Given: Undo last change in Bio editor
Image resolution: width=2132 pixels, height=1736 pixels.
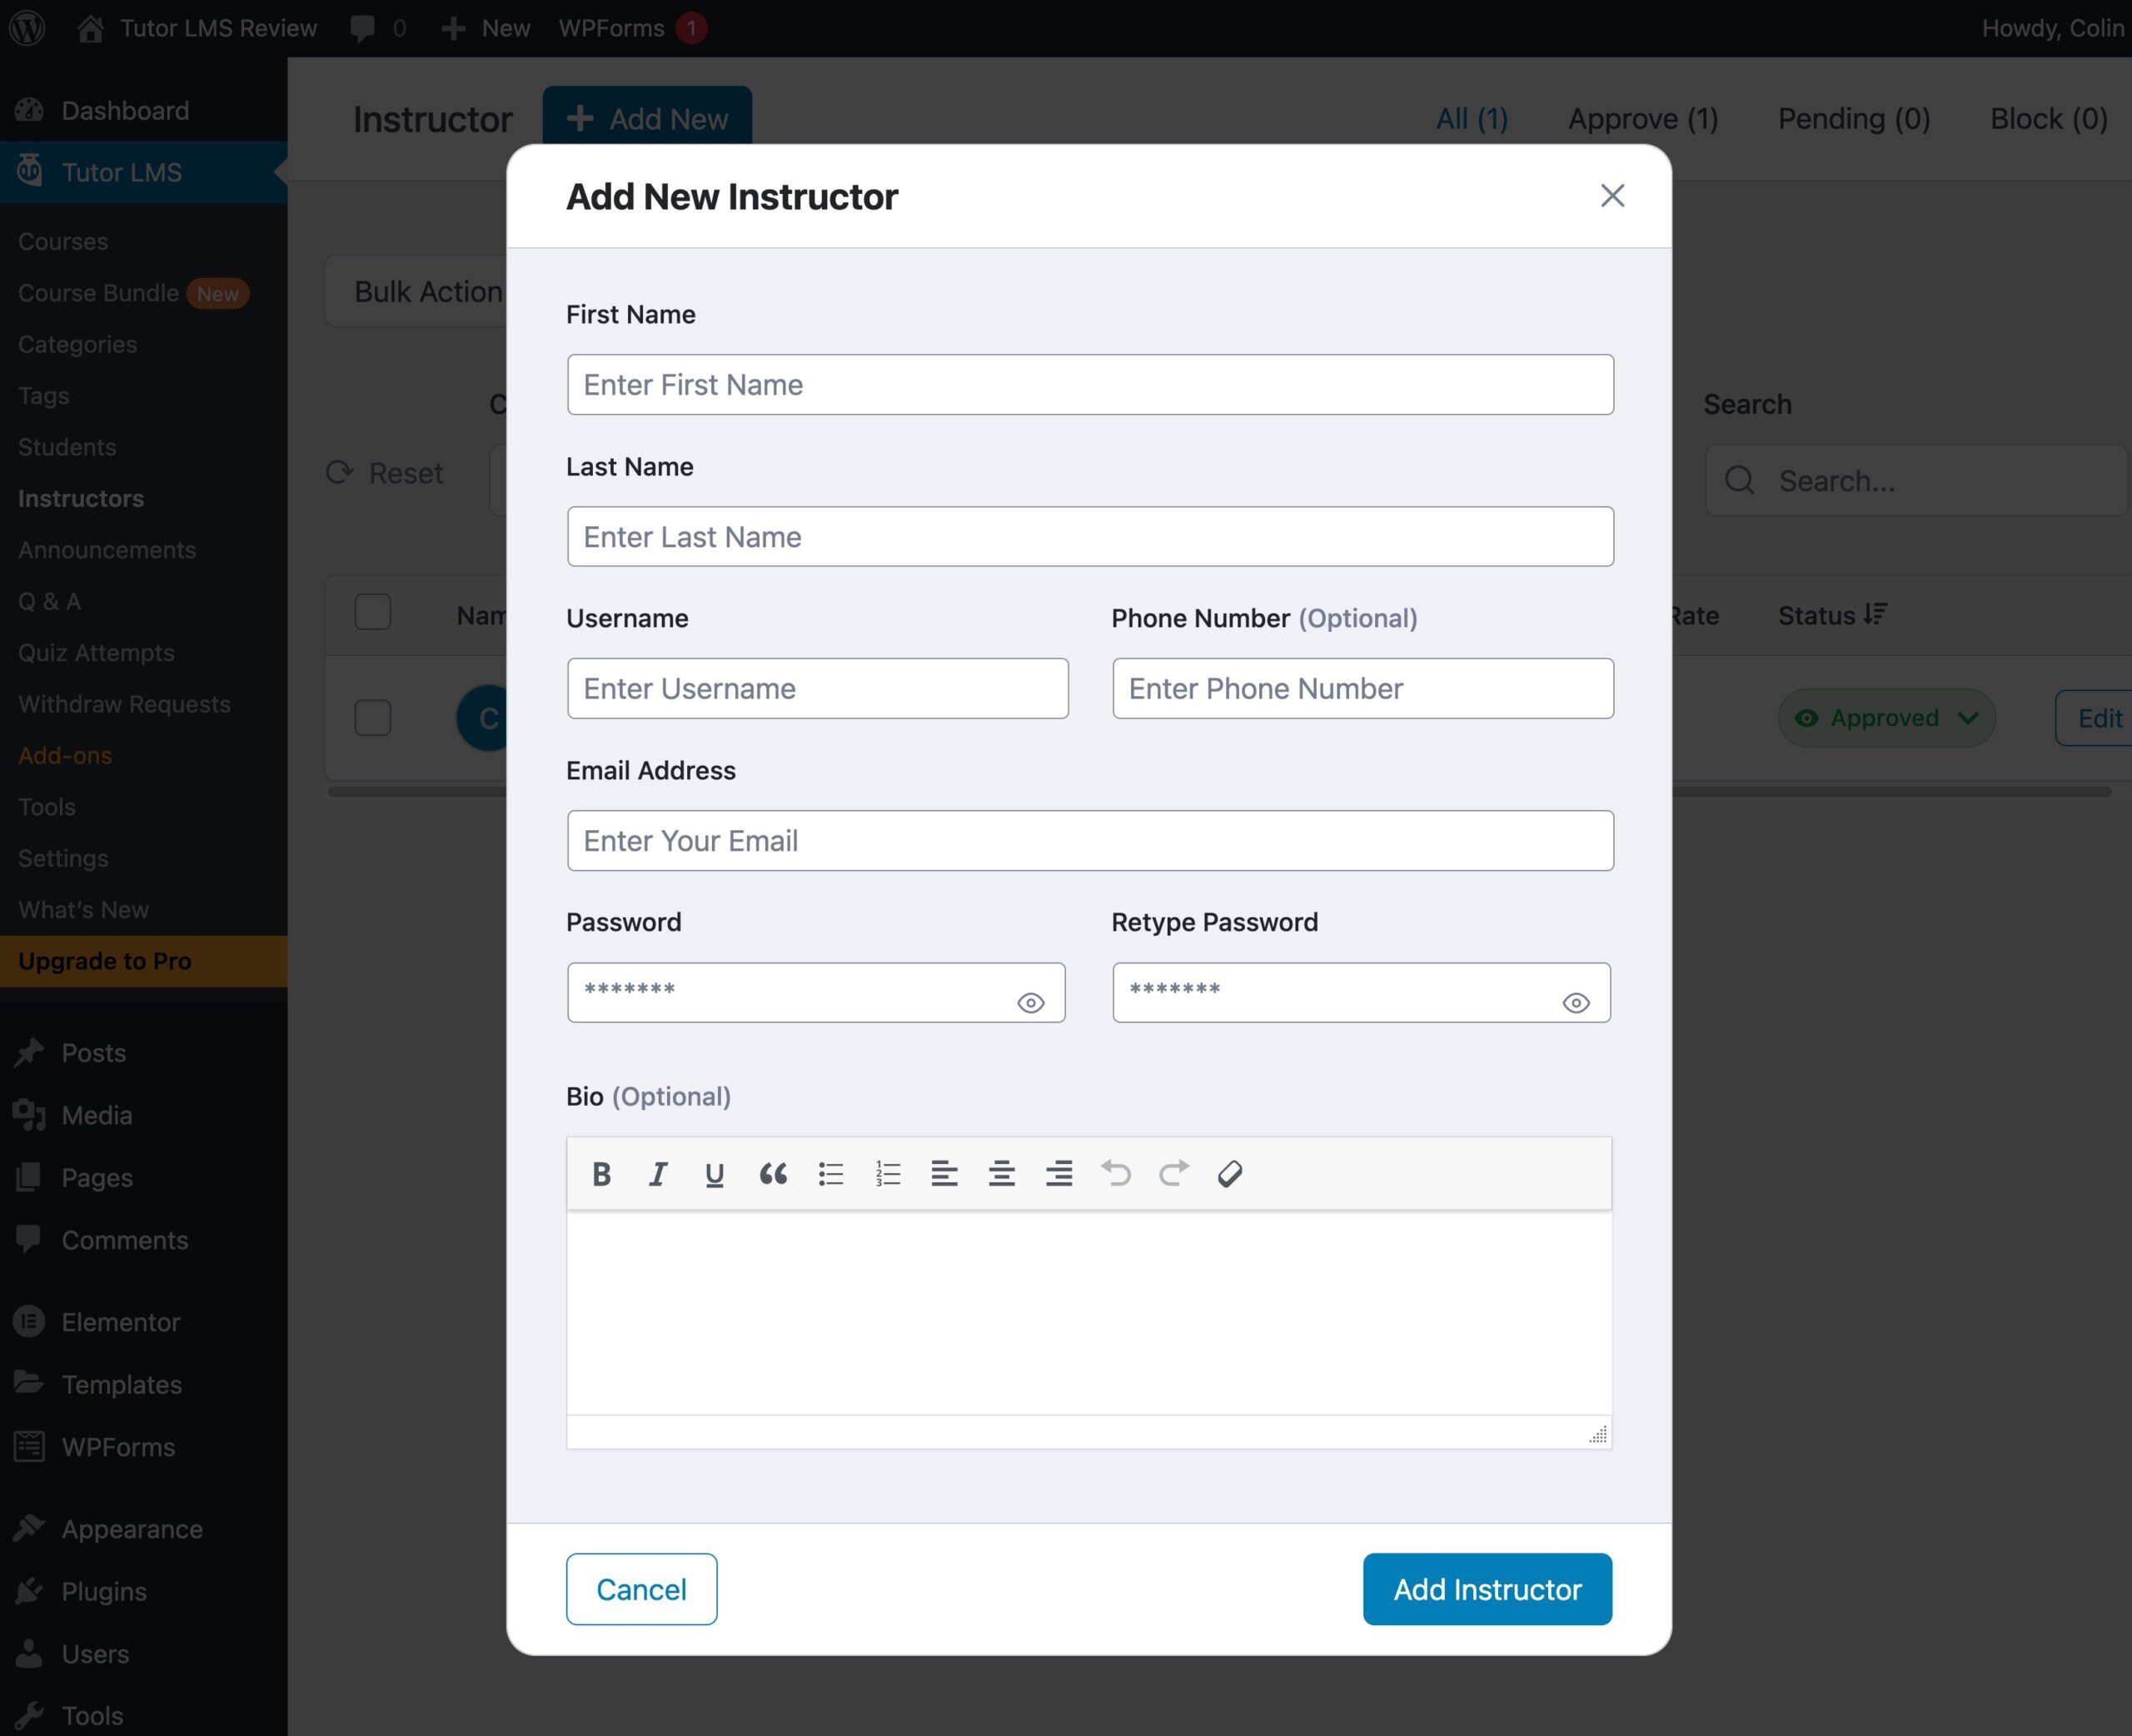Looking at the screenshot, I should coord(1116,1173).
